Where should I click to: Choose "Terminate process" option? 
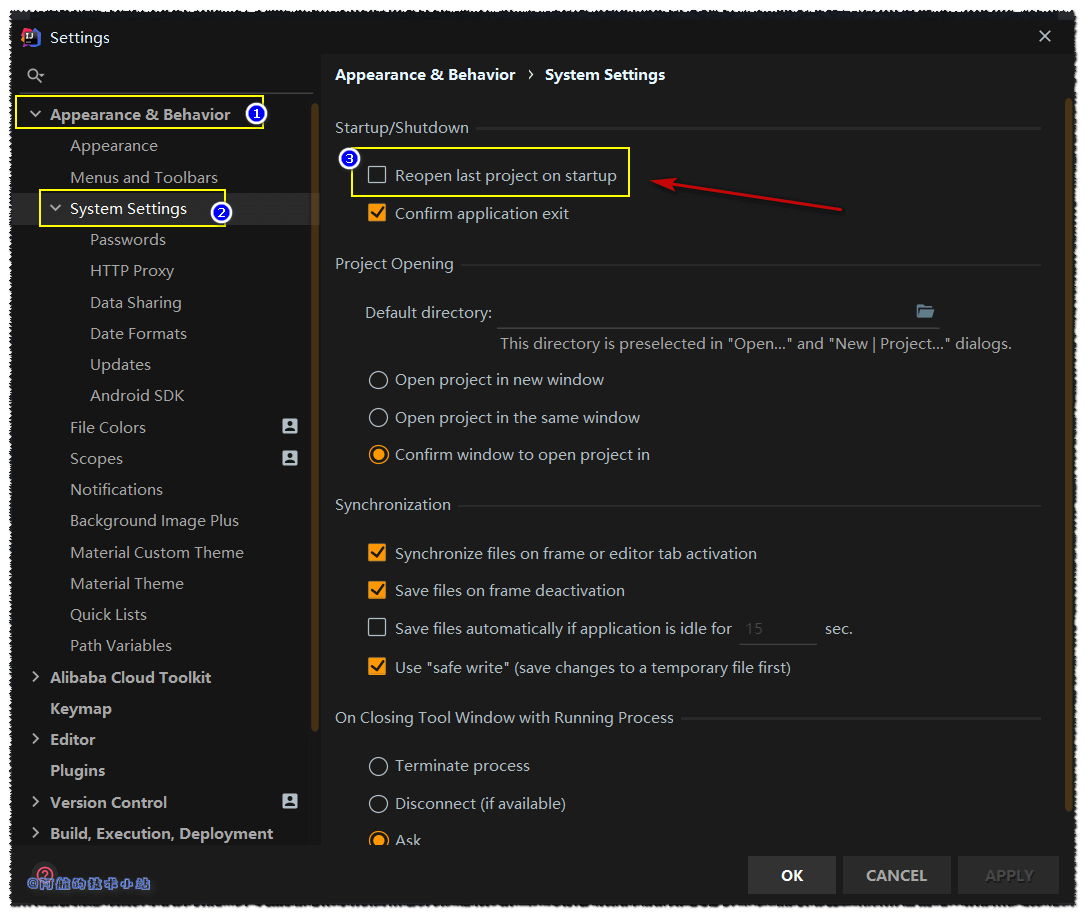[378, 766]
